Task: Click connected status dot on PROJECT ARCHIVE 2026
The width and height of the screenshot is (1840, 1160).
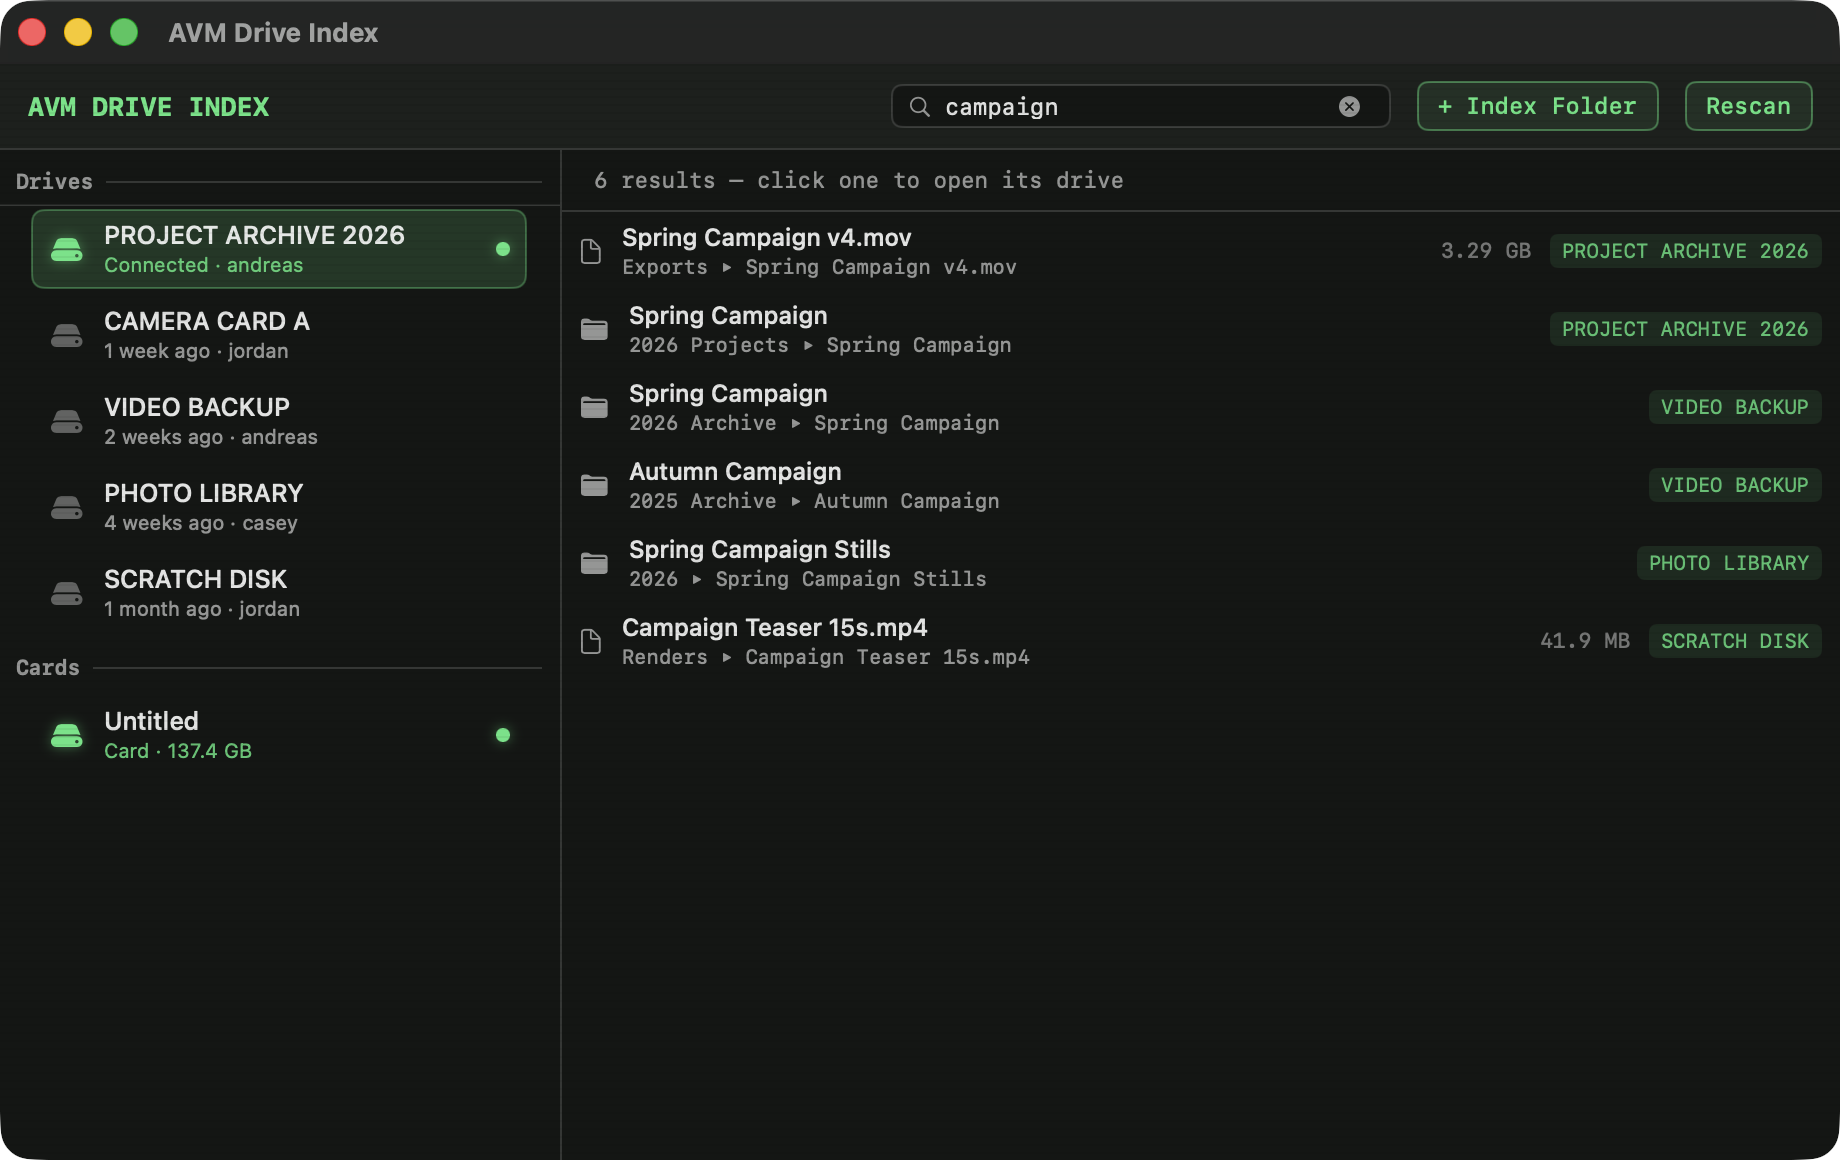Action: [503, 249]
